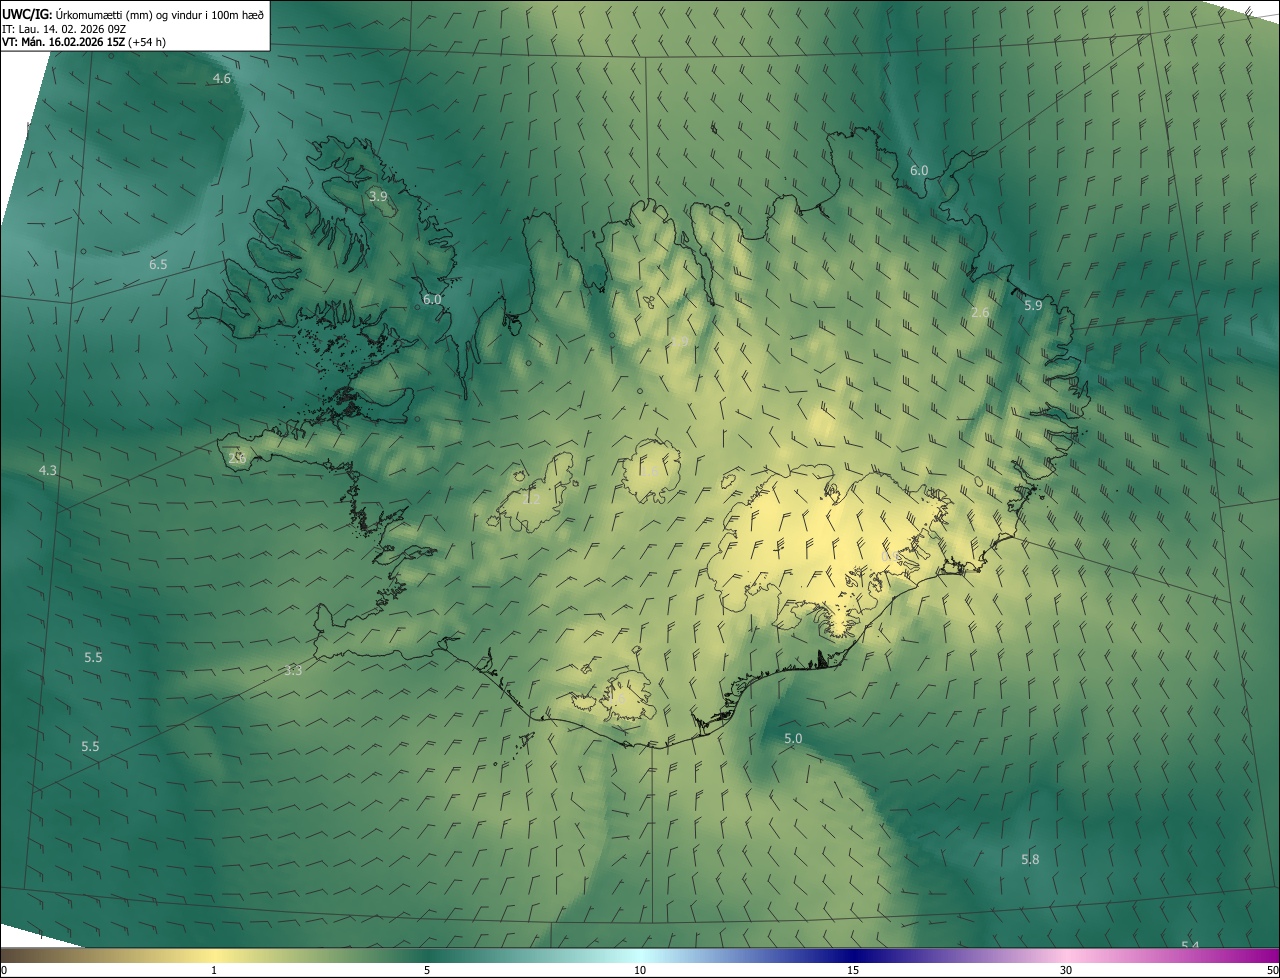This screenshot has width=1280, height=978.
Task: Click the '0' tick on the colour scale
Action: click(4, 971)
